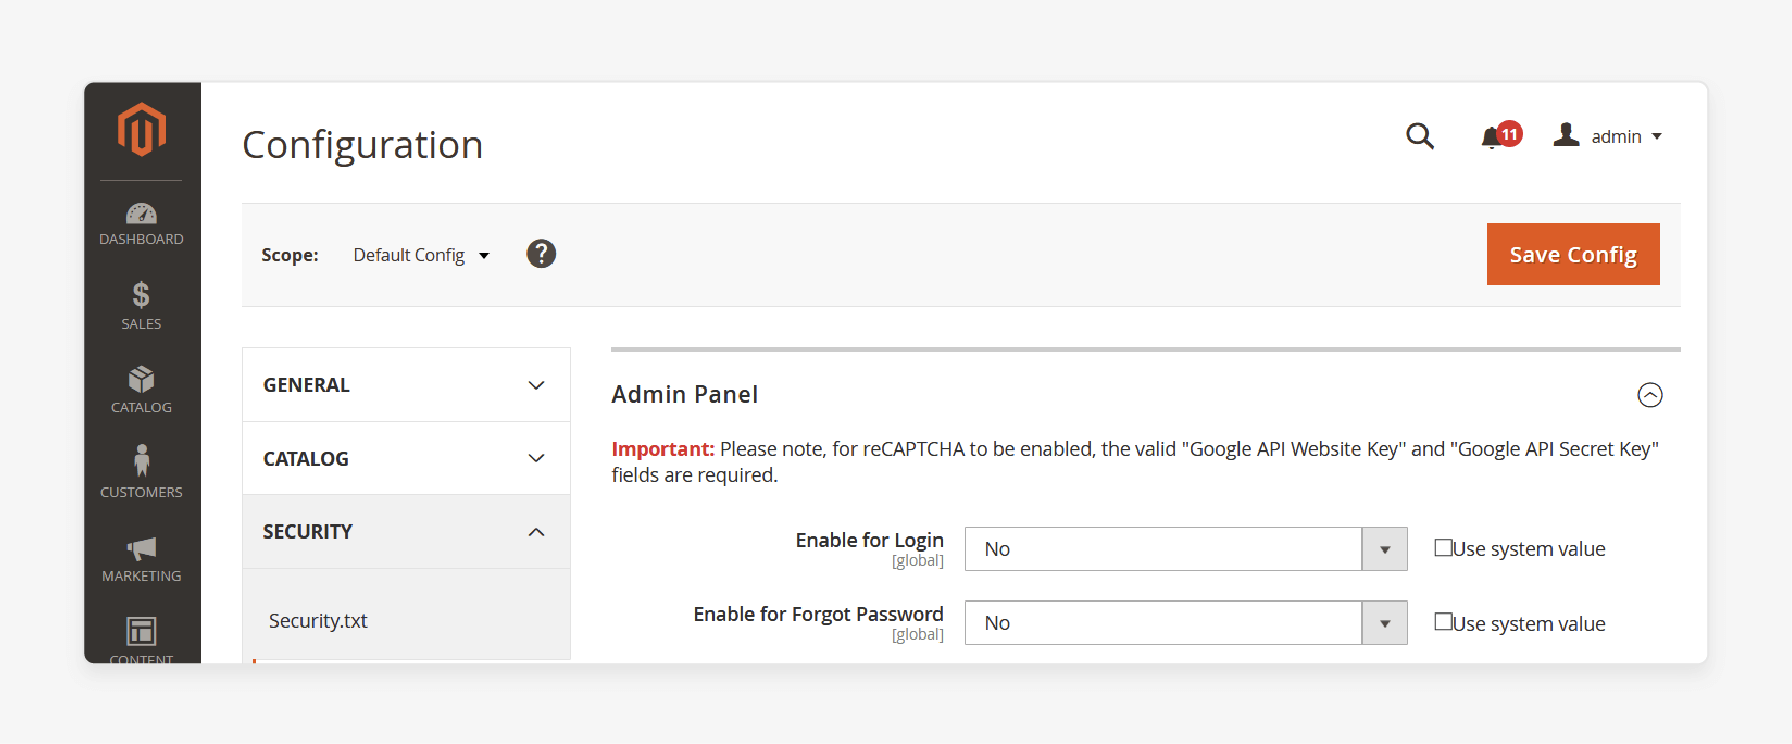Expand the CATALOG configuration section
1792x744 pixels.
[x=406, y=458]
